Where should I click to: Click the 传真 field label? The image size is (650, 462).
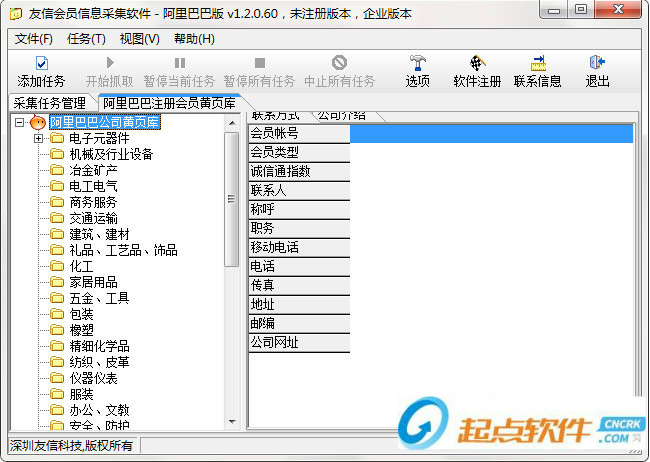(x=299, y=286)
